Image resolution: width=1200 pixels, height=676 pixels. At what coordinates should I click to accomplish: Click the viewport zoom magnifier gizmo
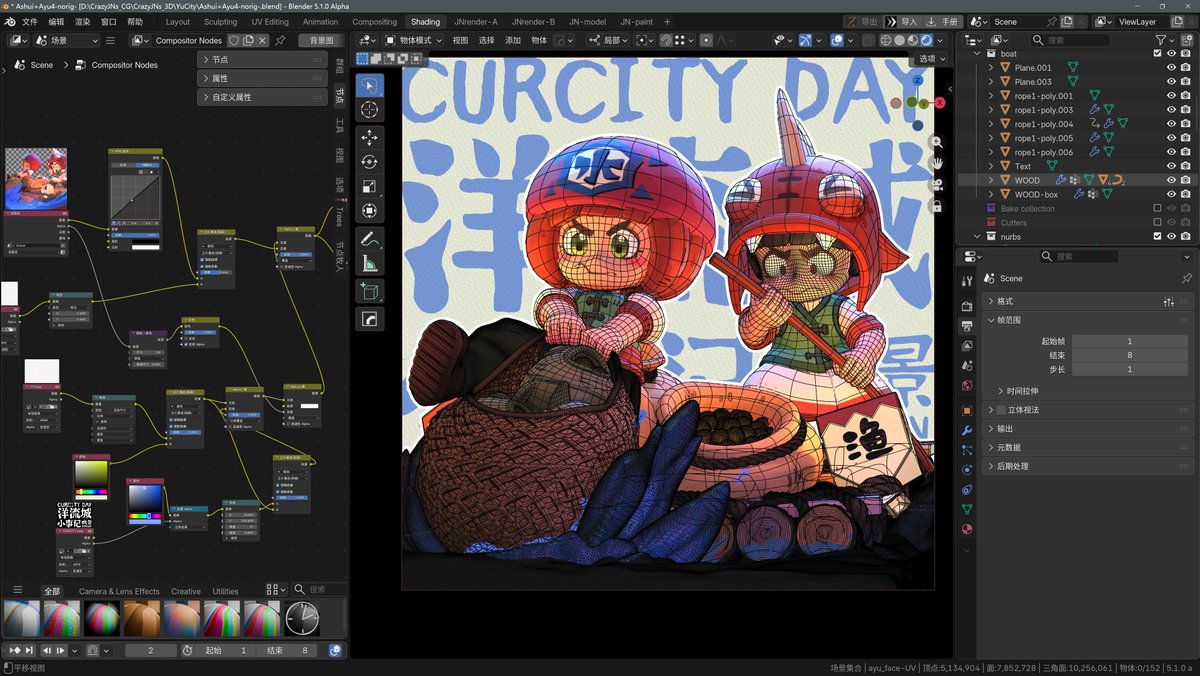936,142
